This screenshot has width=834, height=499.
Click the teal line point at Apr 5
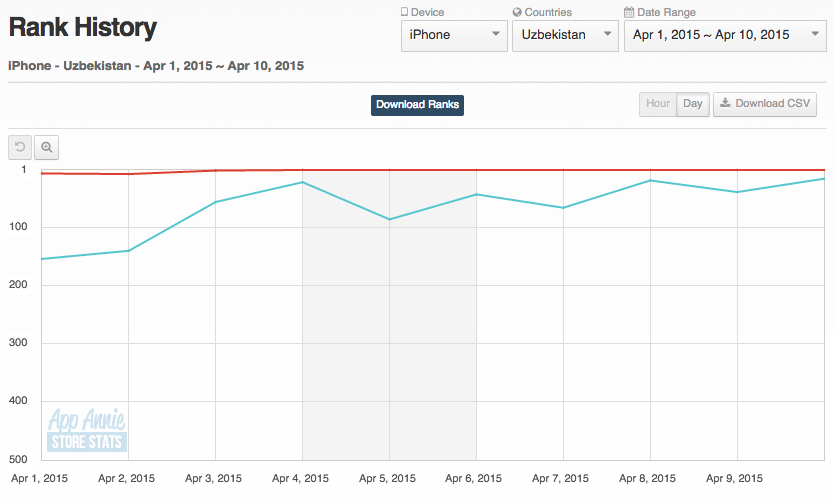pyautogui.click(x=389, y=219)
